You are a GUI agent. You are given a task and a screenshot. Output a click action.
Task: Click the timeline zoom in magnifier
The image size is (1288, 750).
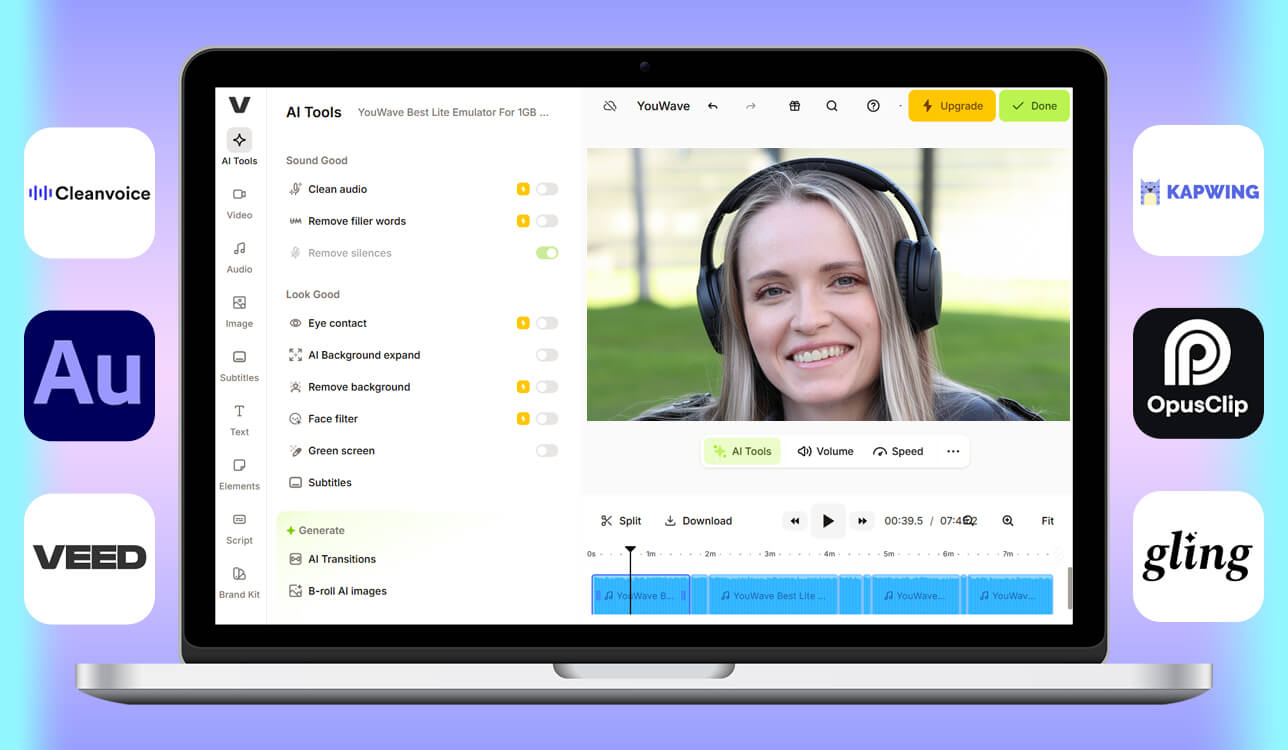[x=1008, y=521]
